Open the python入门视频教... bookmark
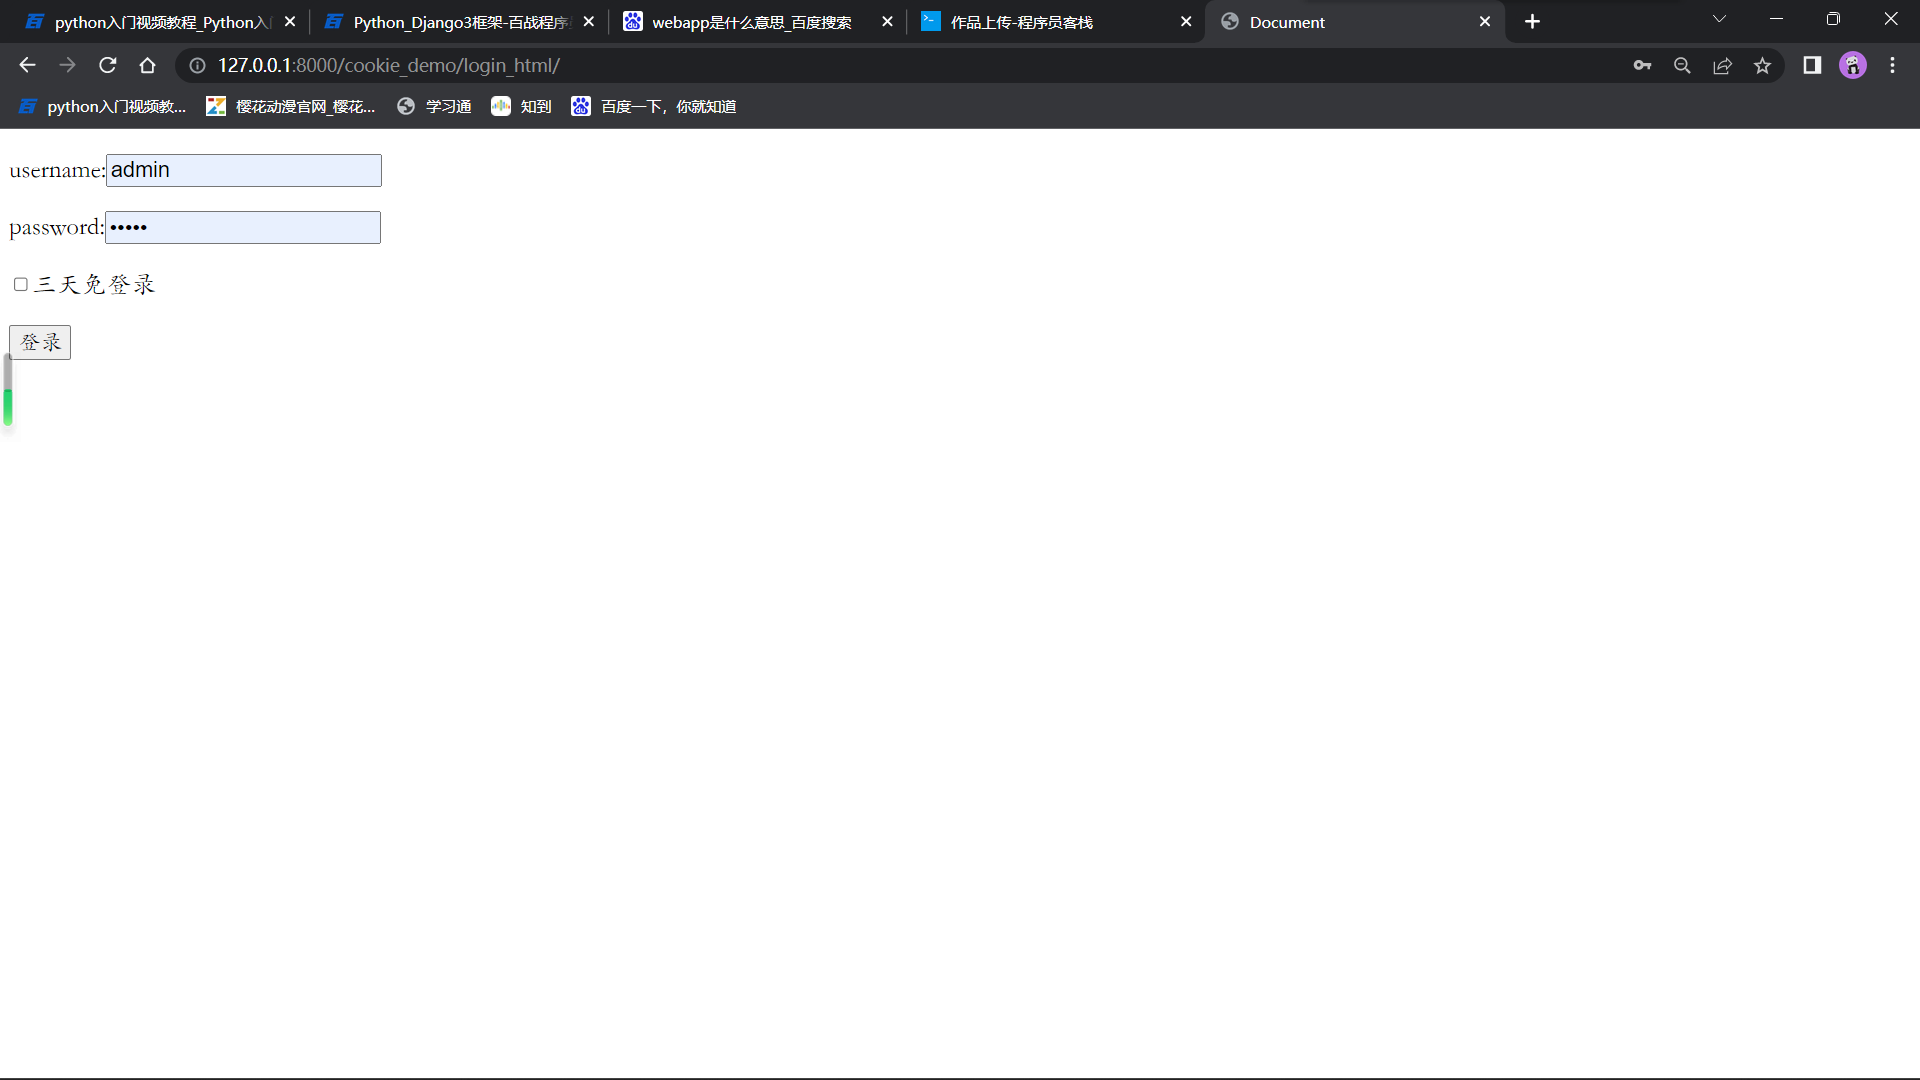The height and width of the screenshot is (1080, 1920). click(103, 106)
